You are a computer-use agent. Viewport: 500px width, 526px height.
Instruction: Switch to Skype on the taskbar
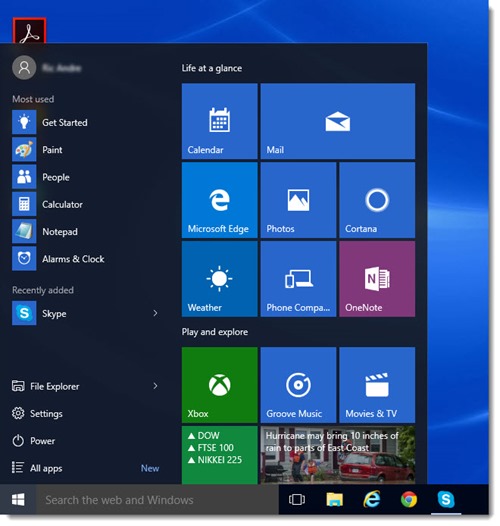(446, 499)
